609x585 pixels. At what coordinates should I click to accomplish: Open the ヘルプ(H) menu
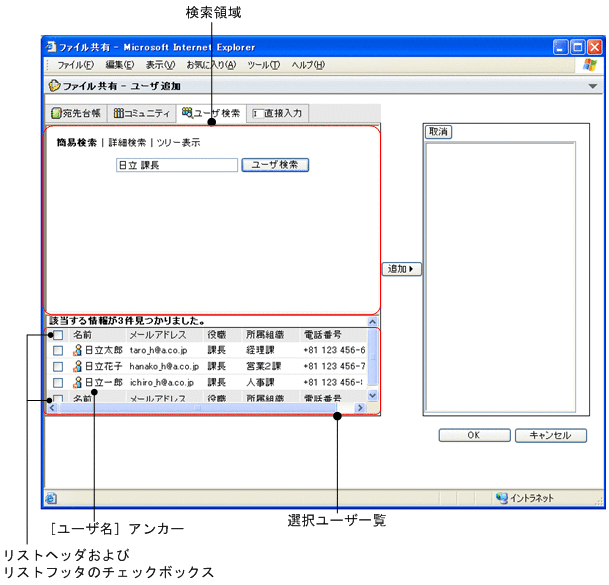(308, 65)
